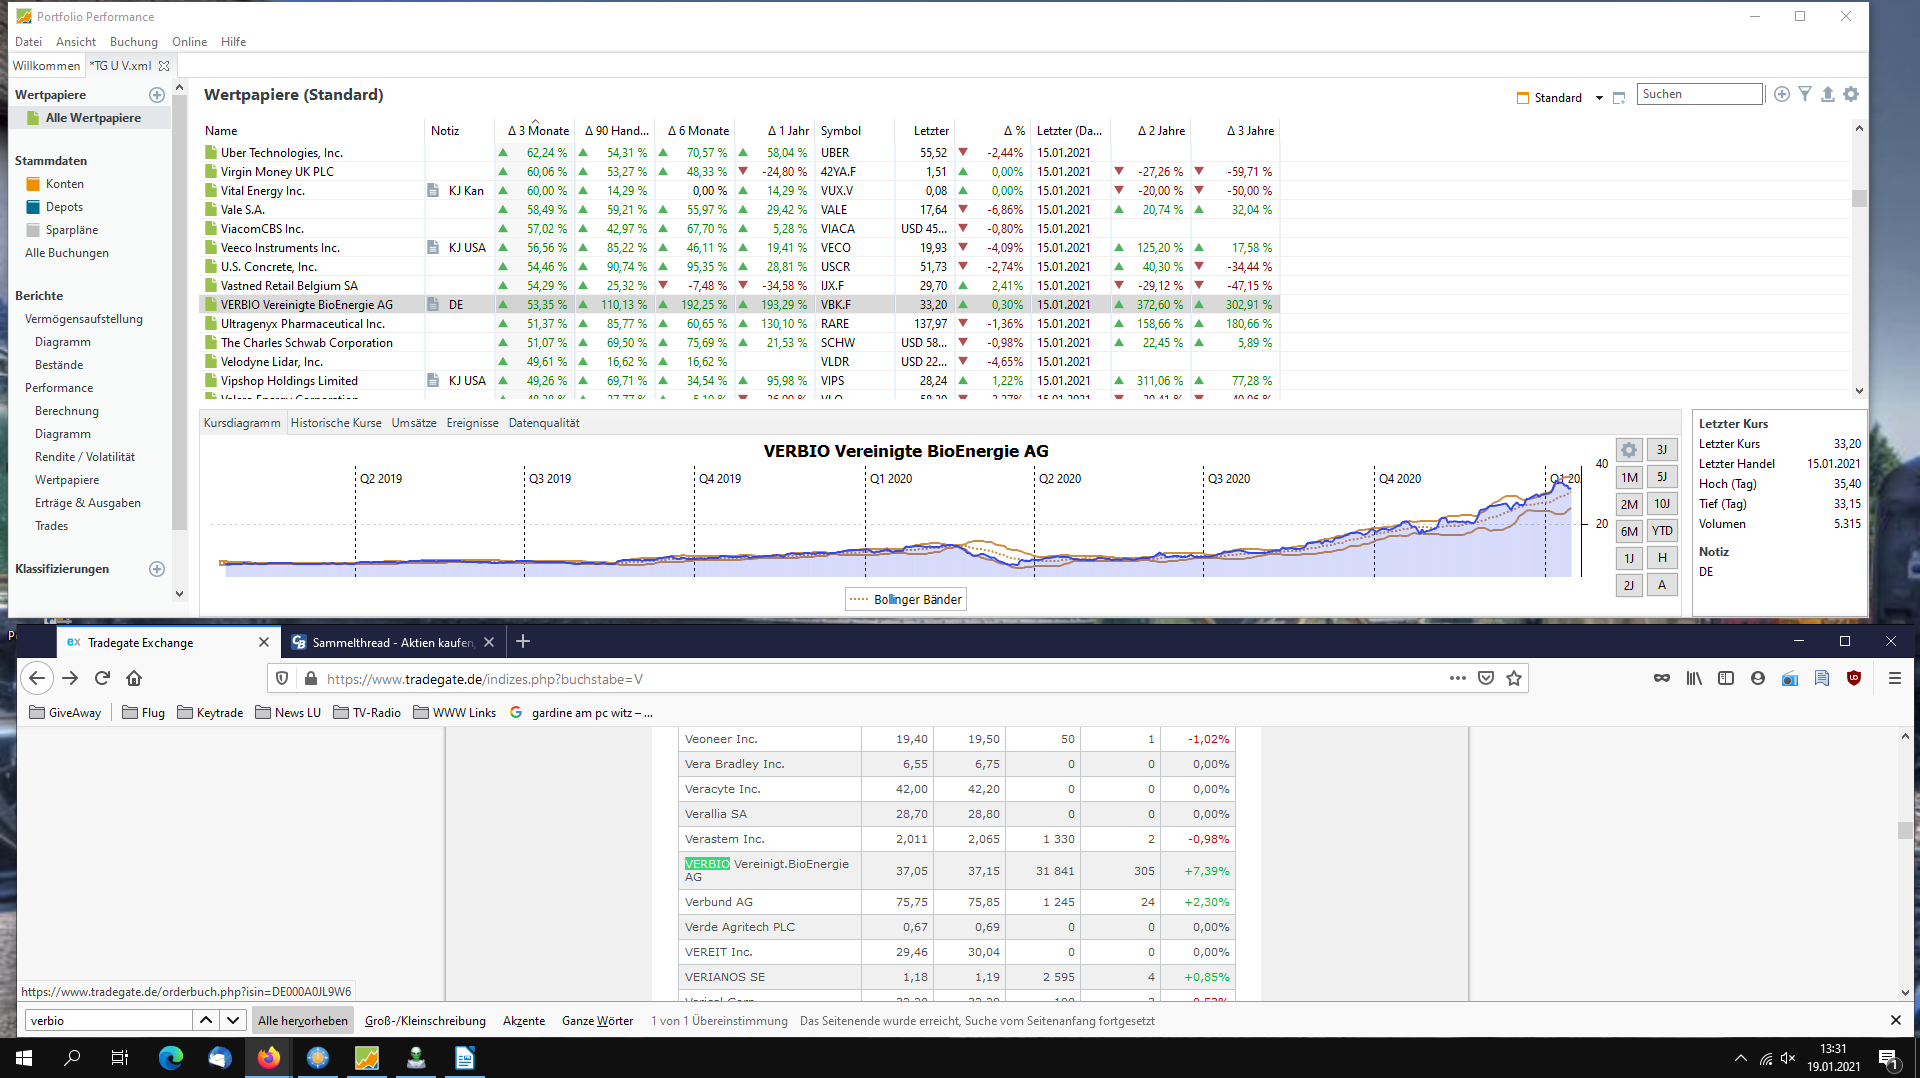Screen dimensions: 1920x1078
Task: Click the find bar text field
Action: pos(108,1021)
